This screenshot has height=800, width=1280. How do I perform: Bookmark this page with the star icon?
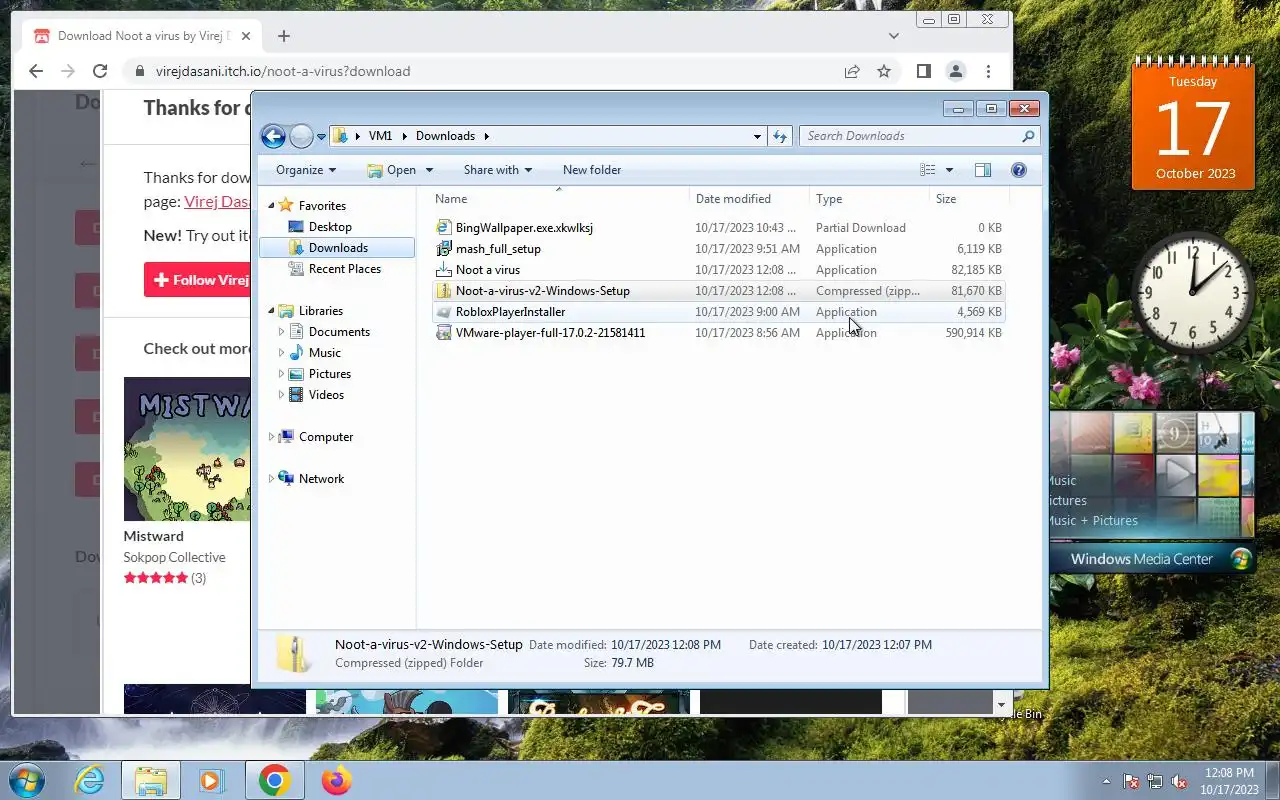(884, 71)
